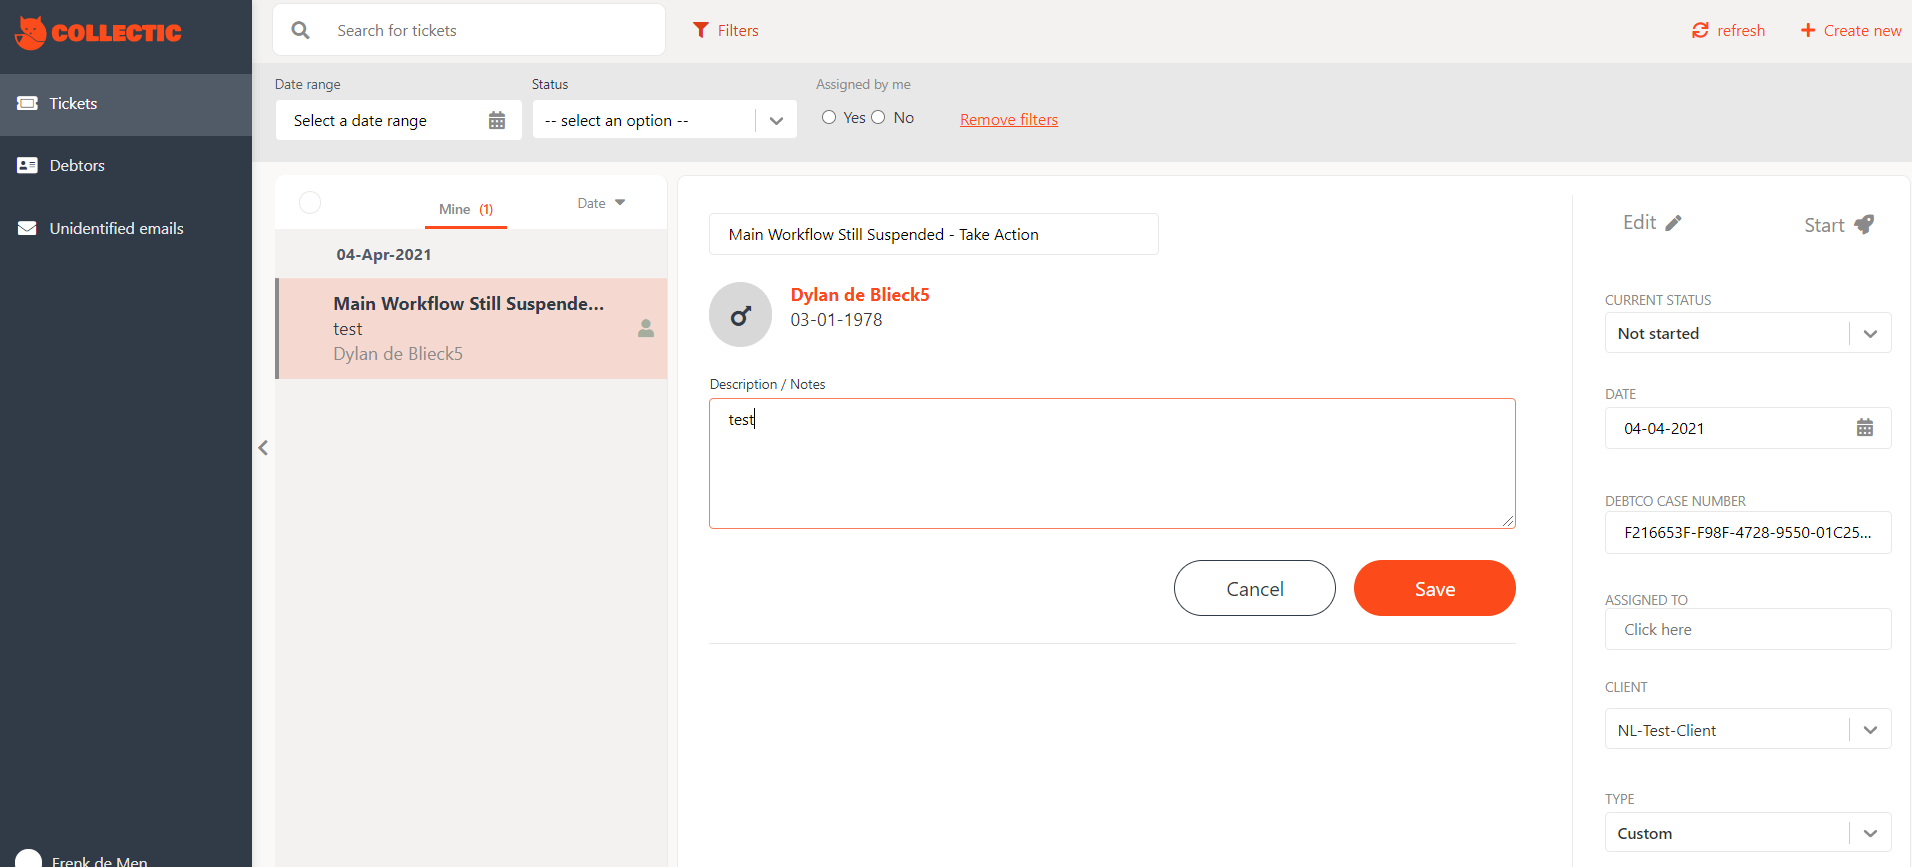The image size is (1912, 867).
Task: Open Tickets in the sidebar
Action: [126, 104]
